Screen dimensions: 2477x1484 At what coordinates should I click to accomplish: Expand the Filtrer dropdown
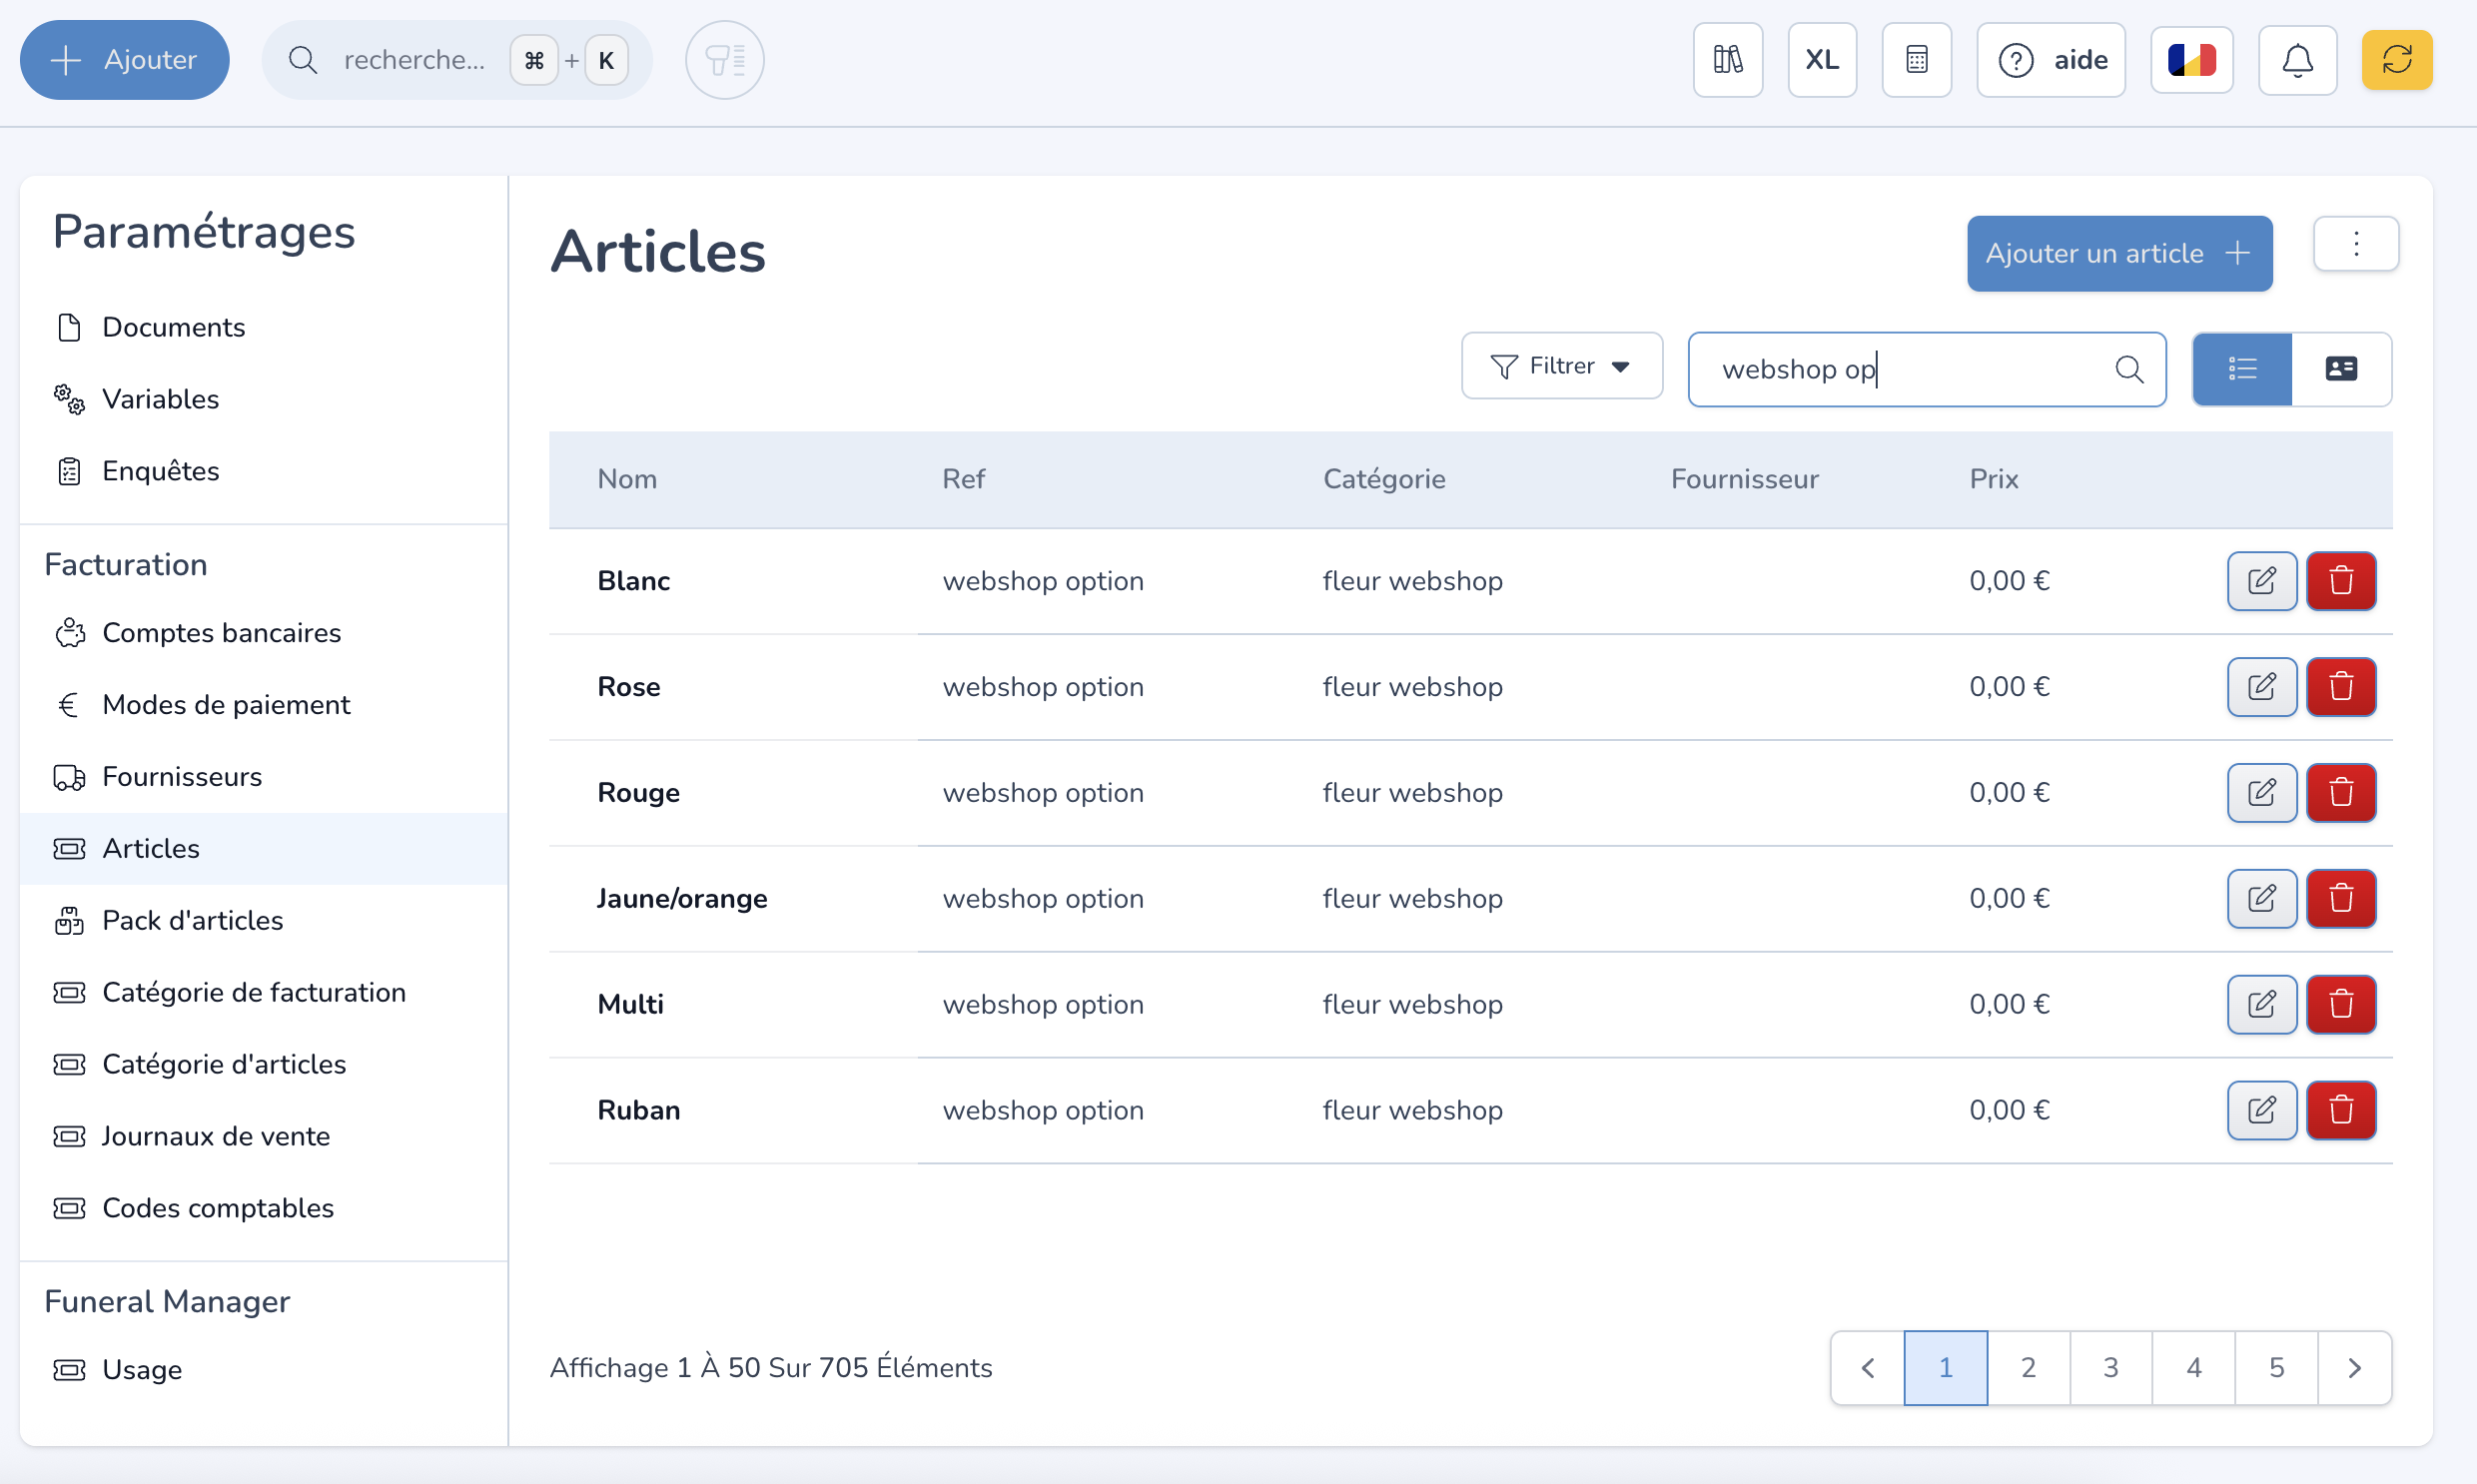click(x=1561, y=367)
